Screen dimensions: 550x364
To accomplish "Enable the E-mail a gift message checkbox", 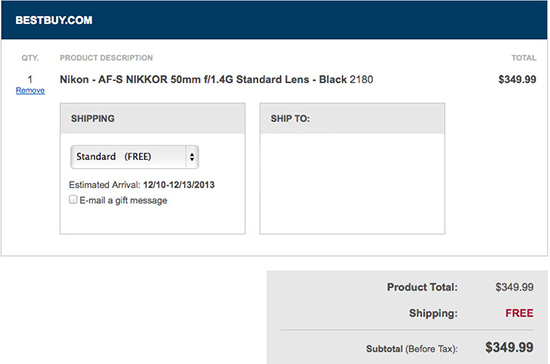I will 73,200.
